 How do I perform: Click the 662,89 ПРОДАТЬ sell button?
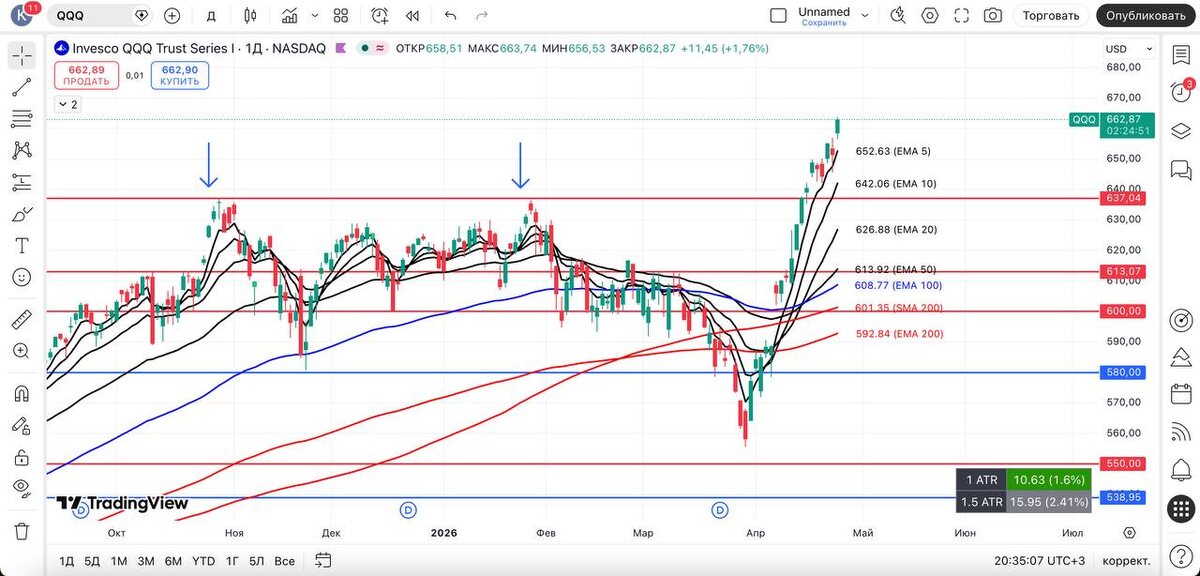point(86,75)
